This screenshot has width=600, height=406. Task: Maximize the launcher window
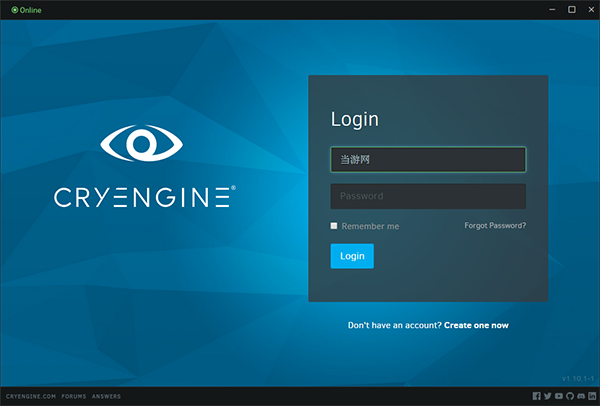[572, 10]
